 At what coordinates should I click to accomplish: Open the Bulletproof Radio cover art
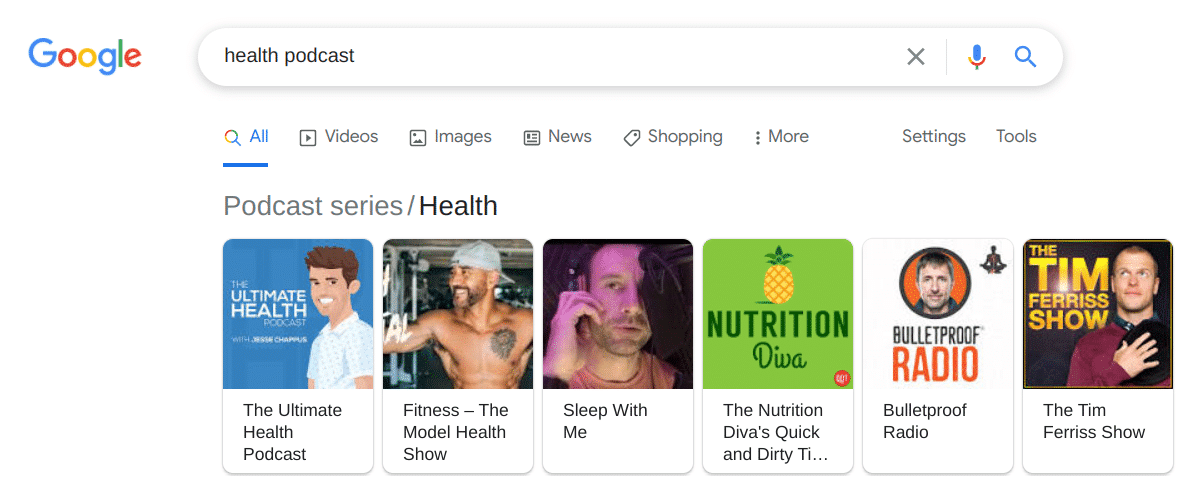(x=938, y=314)
